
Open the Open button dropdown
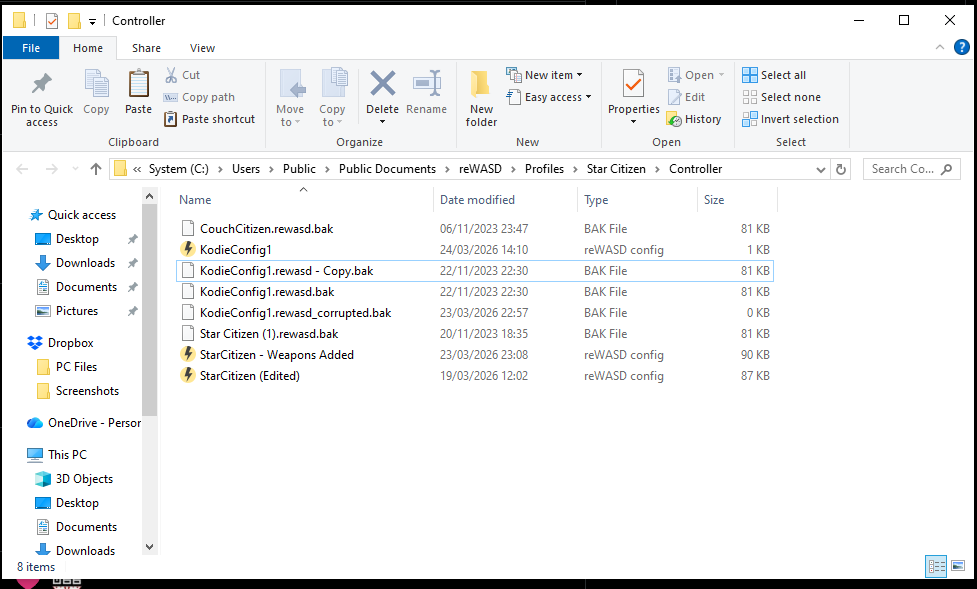[722, 75]
